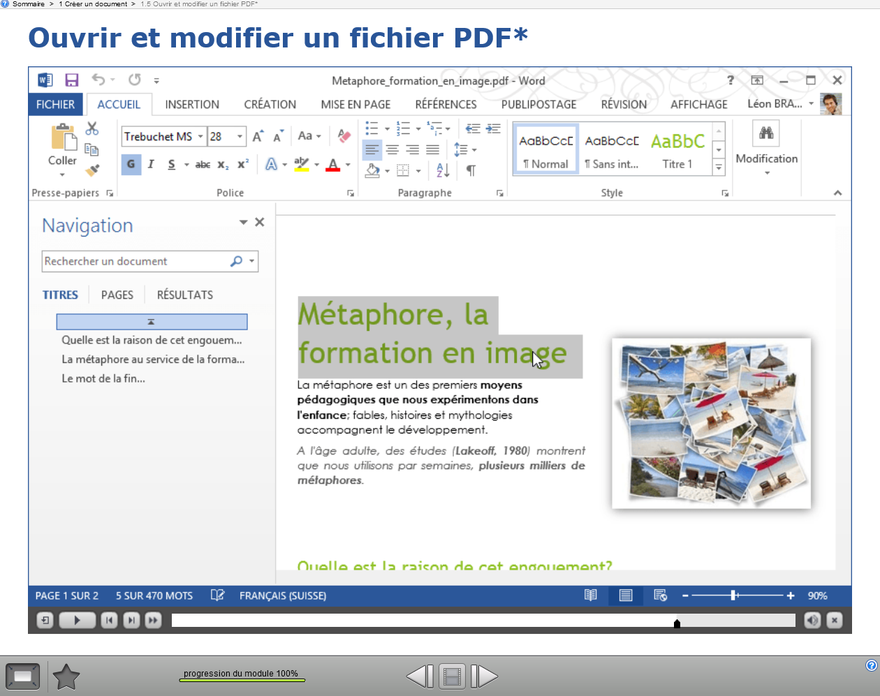Apply the Titre 1 style
Screen dimensions: 880x696
pos(677,149)
